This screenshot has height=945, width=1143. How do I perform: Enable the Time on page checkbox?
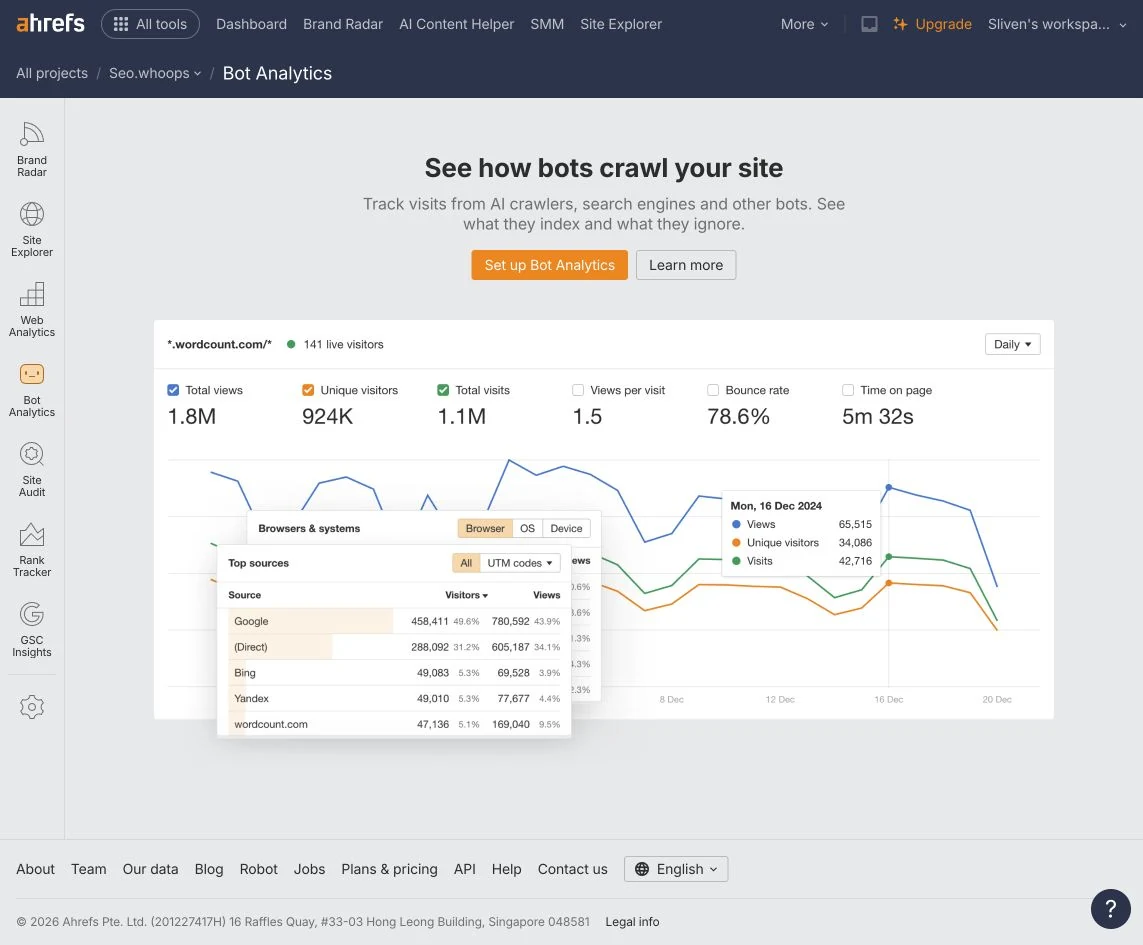point(848,390)
